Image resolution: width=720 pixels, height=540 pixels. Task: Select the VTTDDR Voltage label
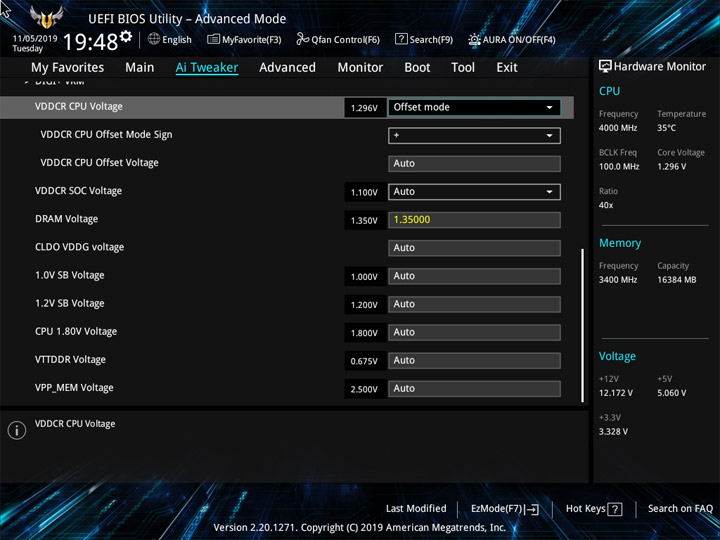pos(70,360)
